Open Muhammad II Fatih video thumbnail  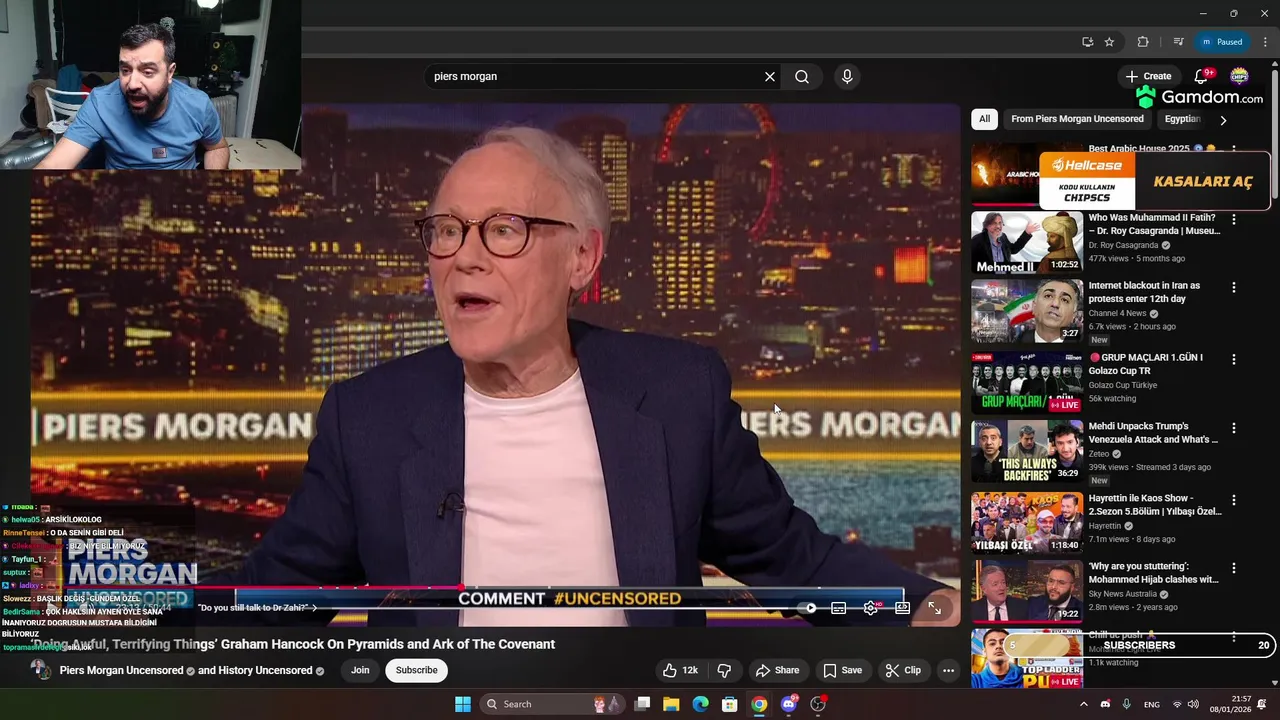coord(1026,243)
